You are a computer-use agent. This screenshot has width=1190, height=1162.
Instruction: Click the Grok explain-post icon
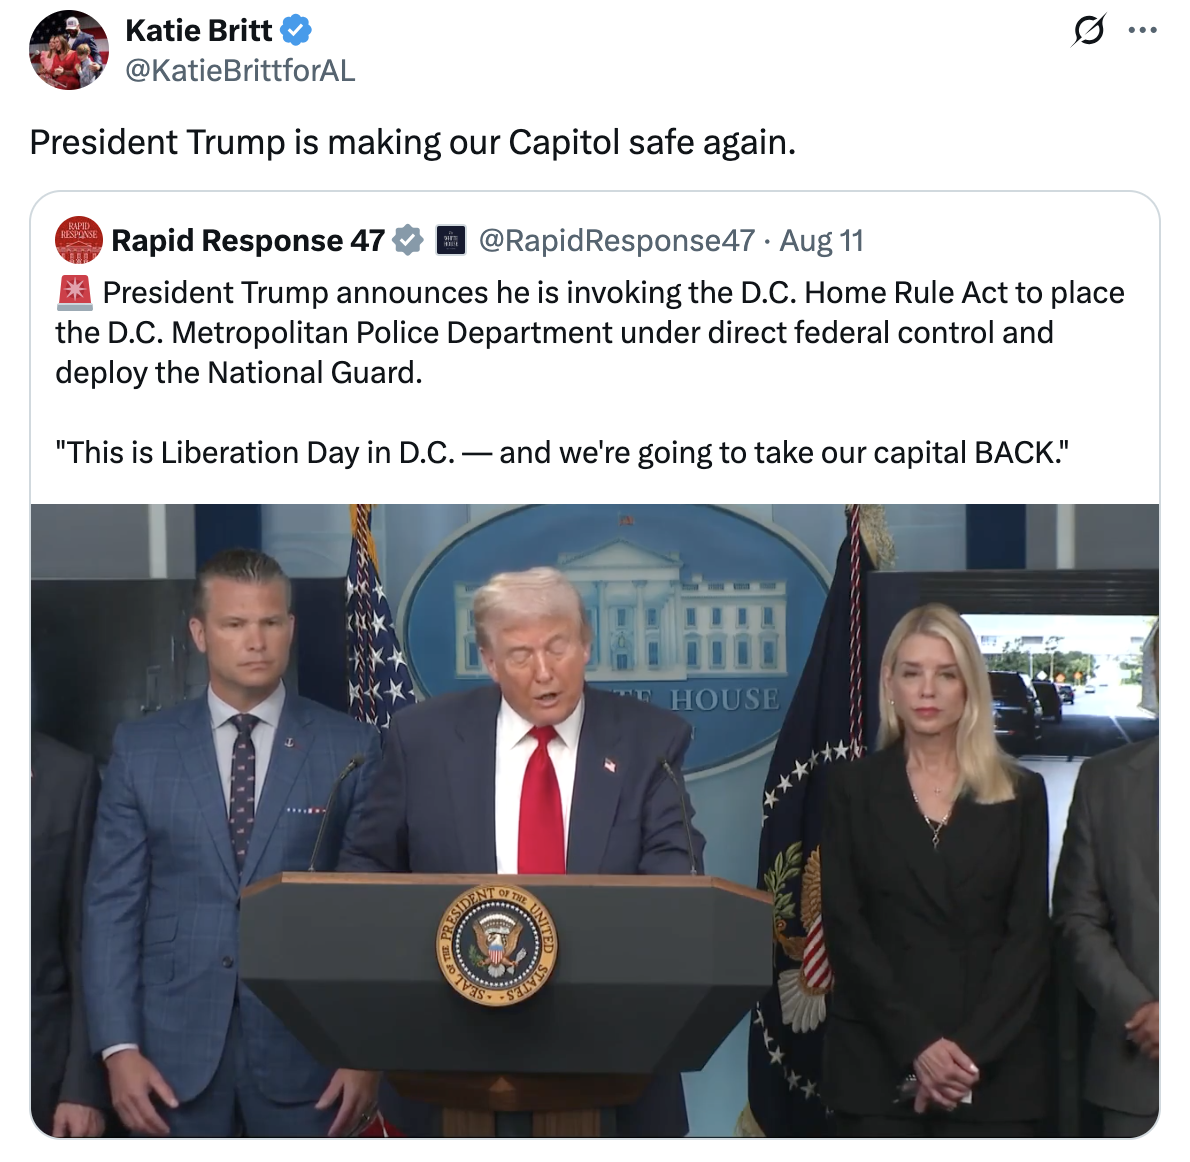[x=1089, y=30]
